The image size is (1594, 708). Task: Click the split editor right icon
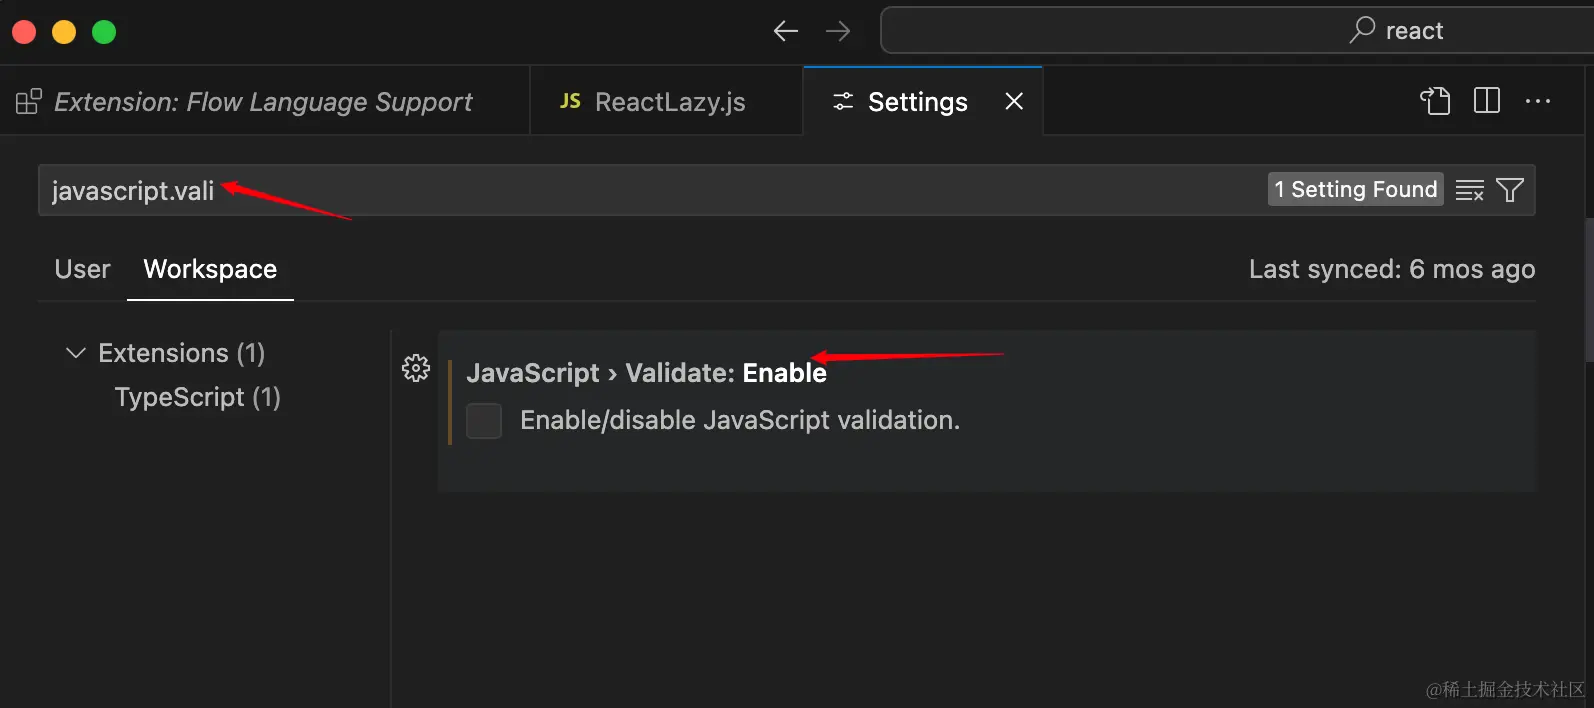point(1487,101)
